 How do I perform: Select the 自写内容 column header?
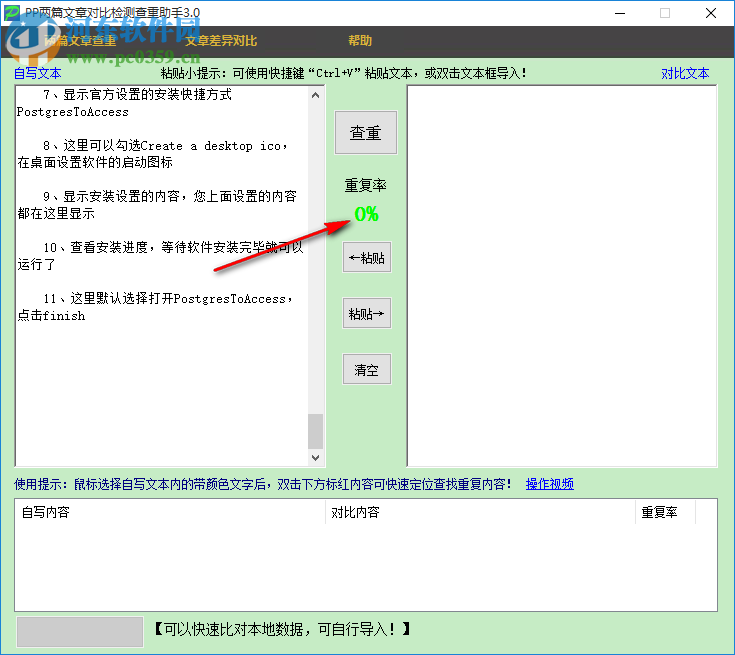tap(170, 512)
